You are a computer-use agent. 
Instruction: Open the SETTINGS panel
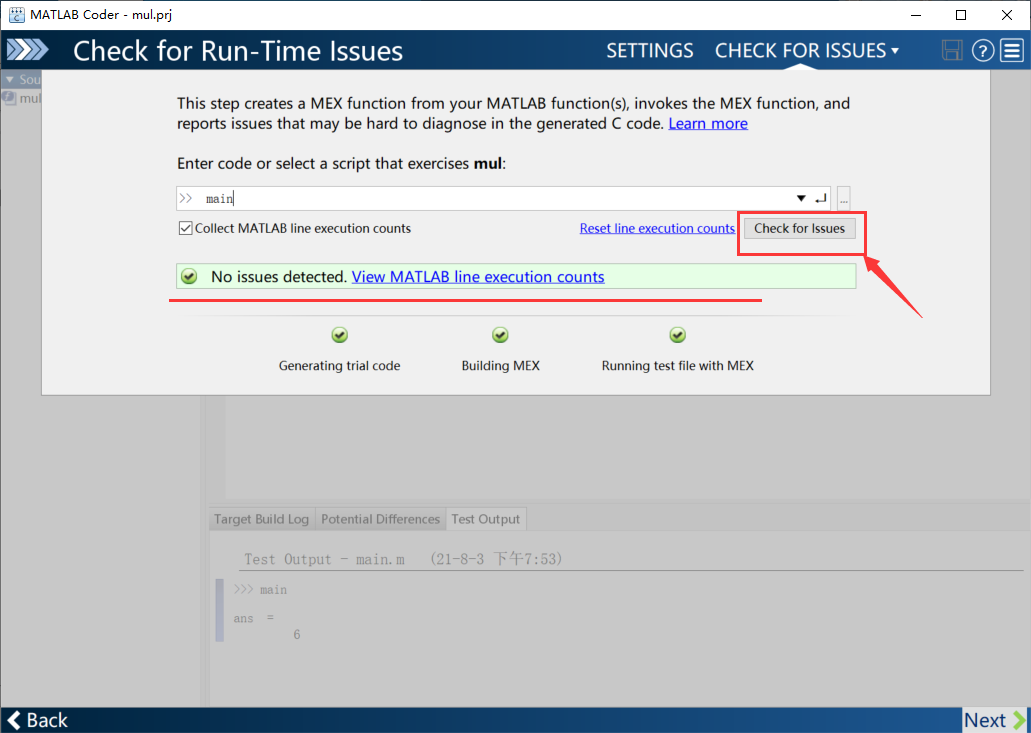[649, 51]
